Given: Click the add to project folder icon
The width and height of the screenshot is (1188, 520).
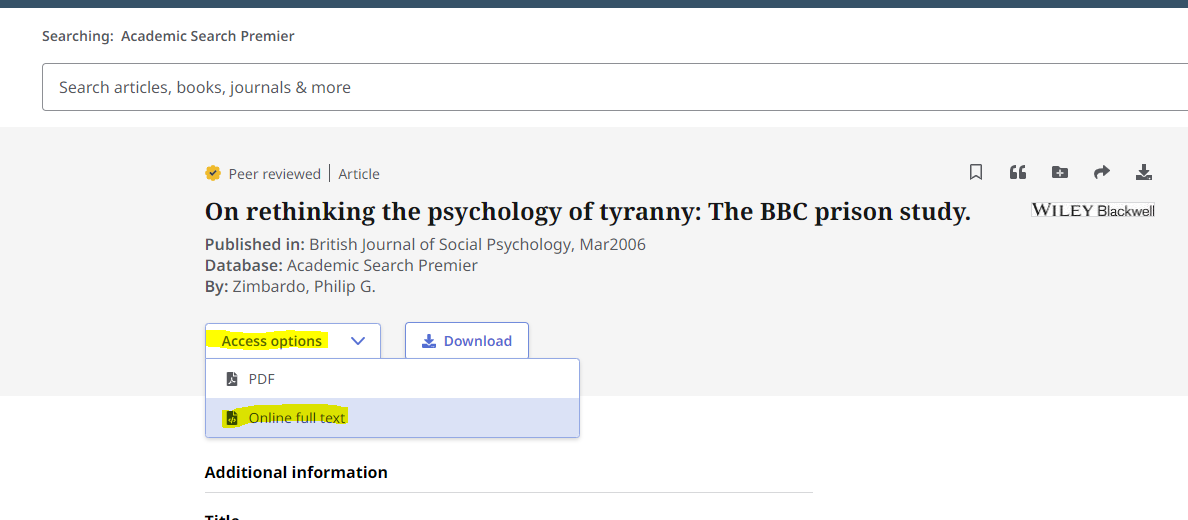Looking at the screenshot, I should [1060, 172].
